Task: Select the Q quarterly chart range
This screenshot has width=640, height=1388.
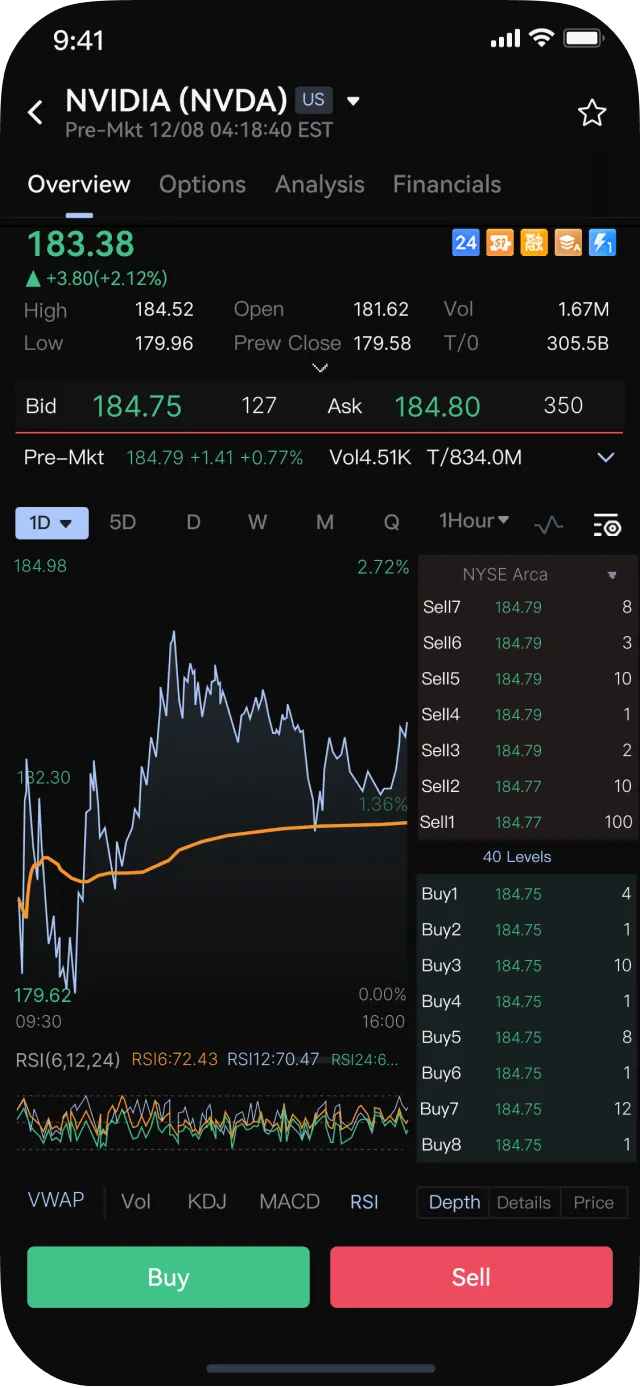Action: [x=392, y=523]
